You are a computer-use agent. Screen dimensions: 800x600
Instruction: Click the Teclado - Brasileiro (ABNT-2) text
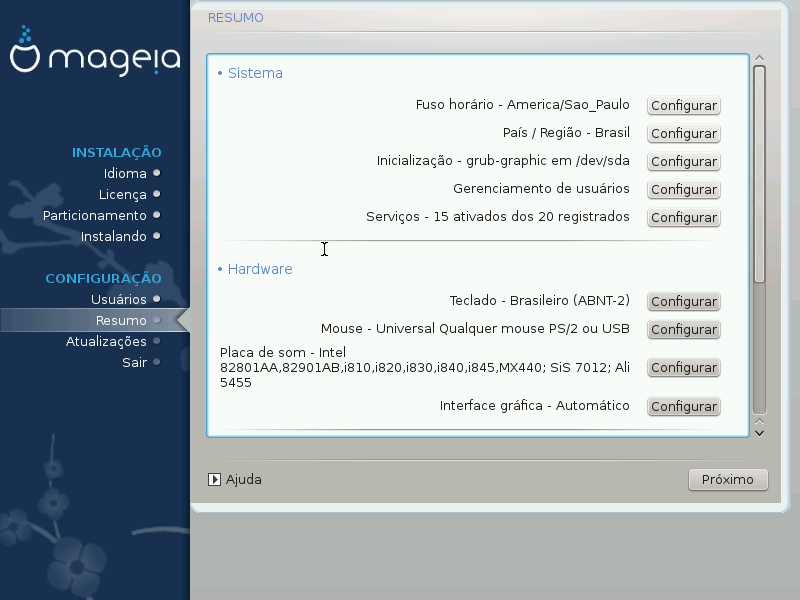(539, 301)
